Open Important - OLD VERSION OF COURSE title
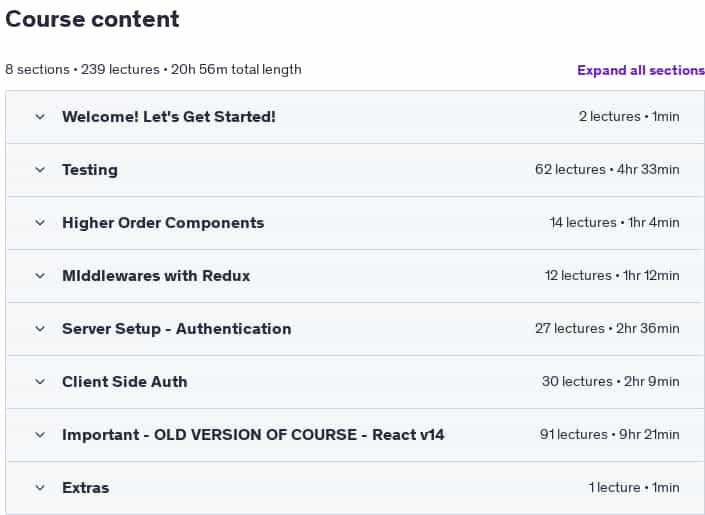705x515 pixels. pos(253,435)
